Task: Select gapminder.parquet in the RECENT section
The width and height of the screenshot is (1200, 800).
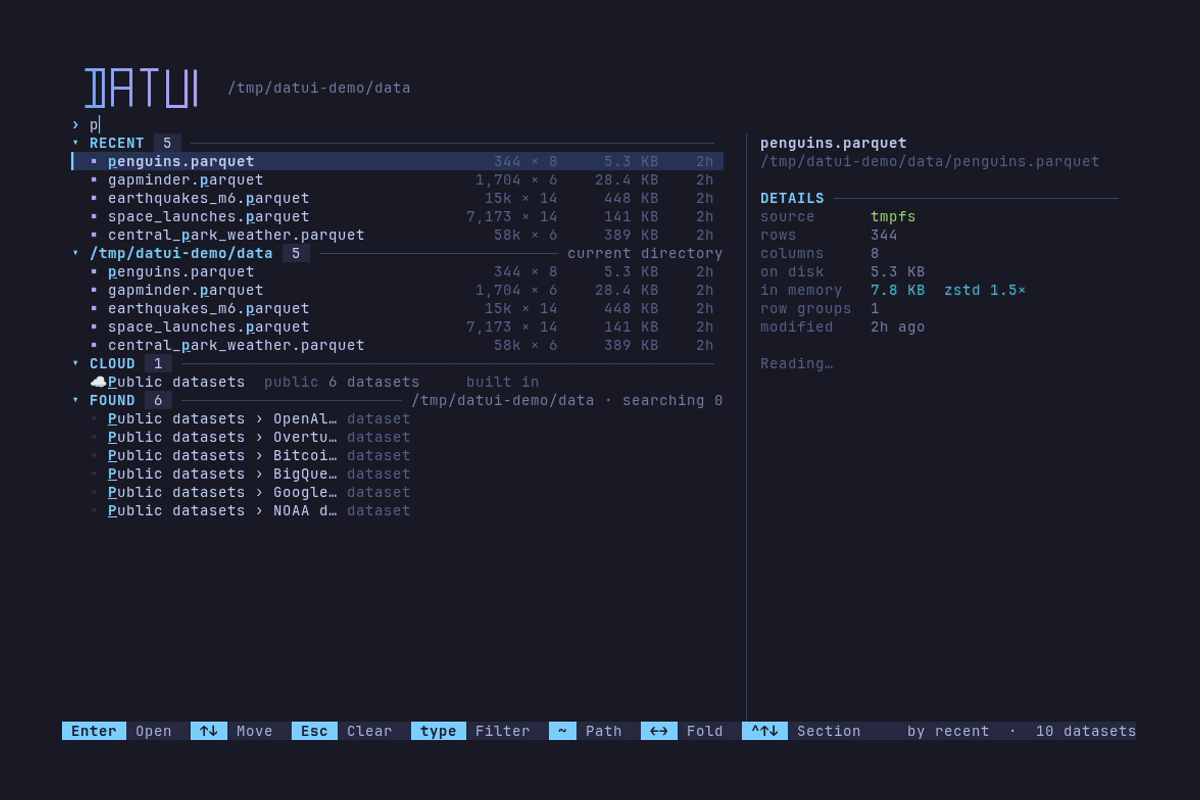Action: pyautogui.click(x=397, y=180)
